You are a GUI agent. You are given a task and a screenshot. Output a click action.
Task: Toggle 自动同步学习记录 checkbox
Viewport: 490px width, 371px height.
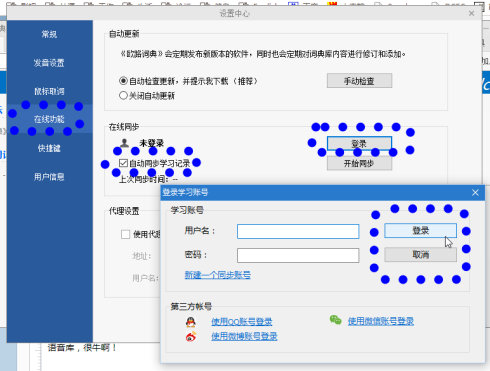click(123, 163)
